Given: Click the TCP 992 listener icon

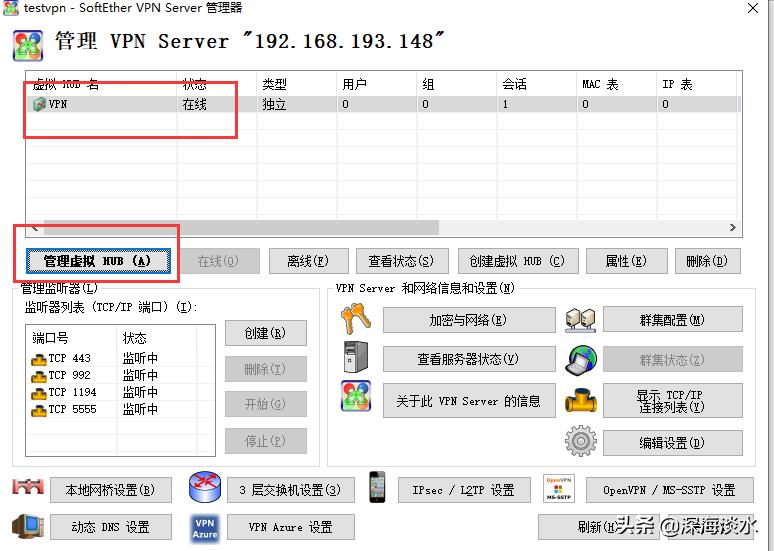Looking at the screenshot, I should 39,376.
